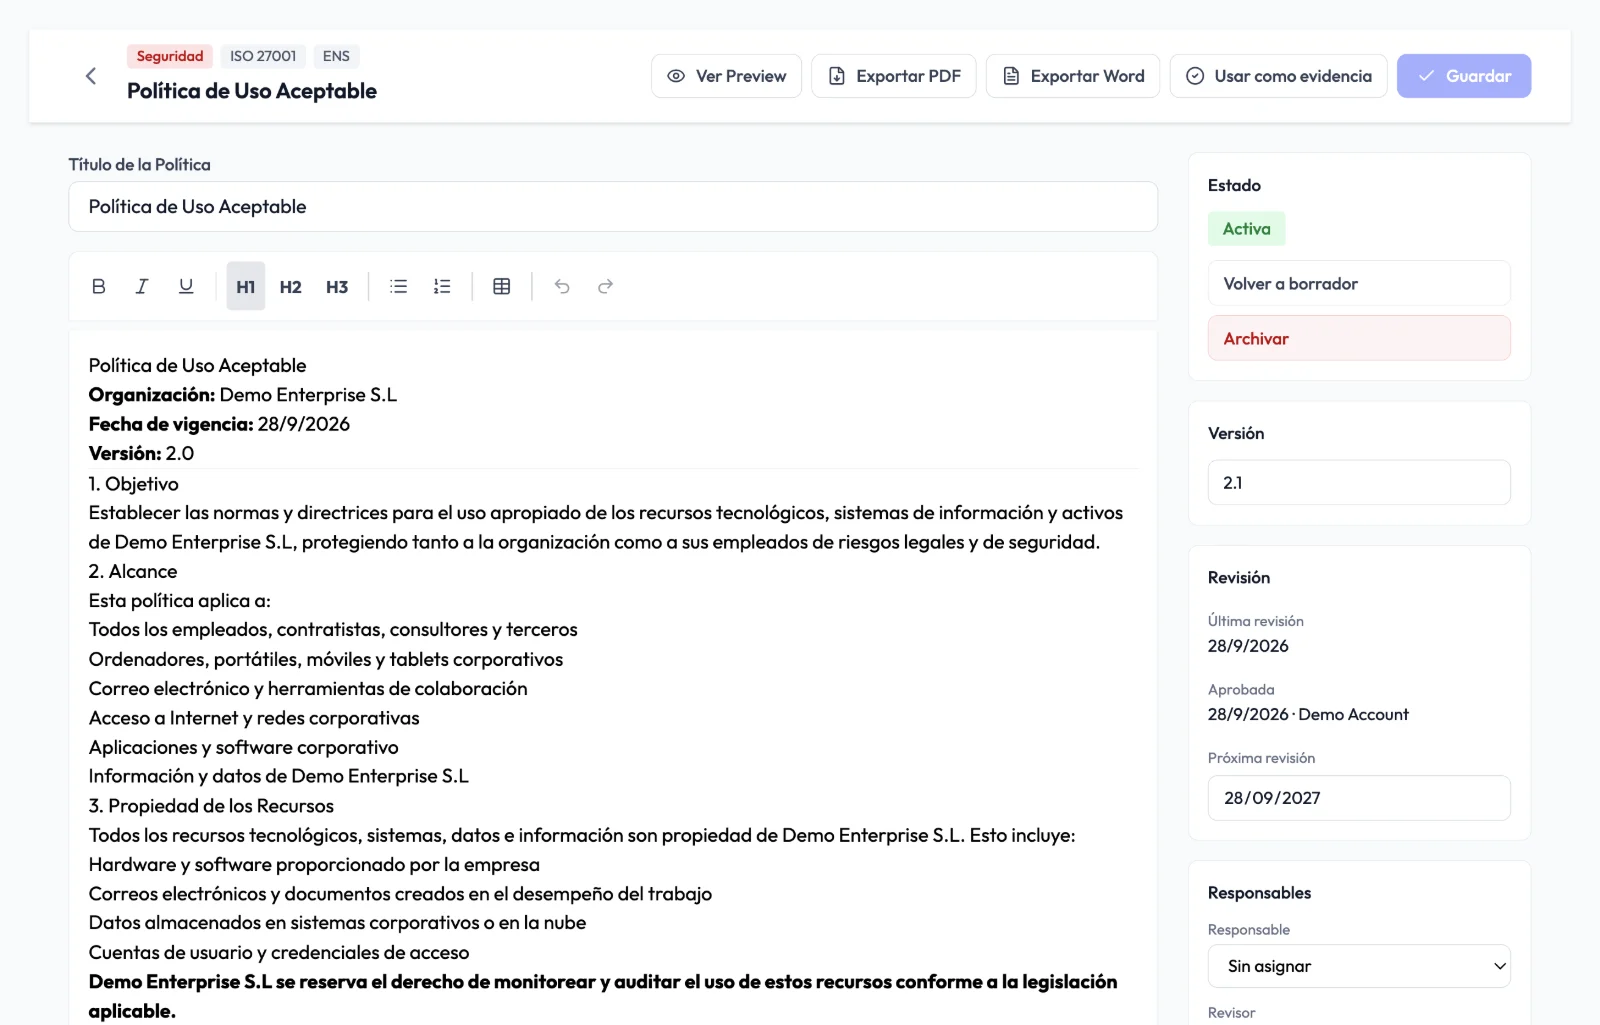Edit the Título de la Política field

pyautogui.click(x=613, y=207)
